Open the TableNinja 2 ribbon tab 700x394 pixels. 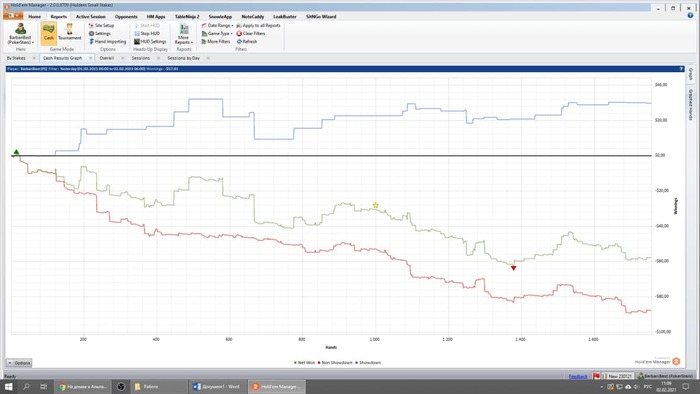pyautogui.click(x=187, y=17)
